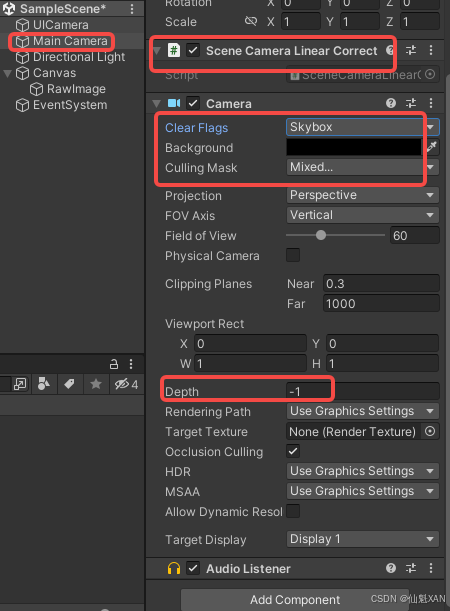Disable Occlusion Culling checkbox
Image resolution: width=450 pixels, height=611 pixels.
[293, 451]
